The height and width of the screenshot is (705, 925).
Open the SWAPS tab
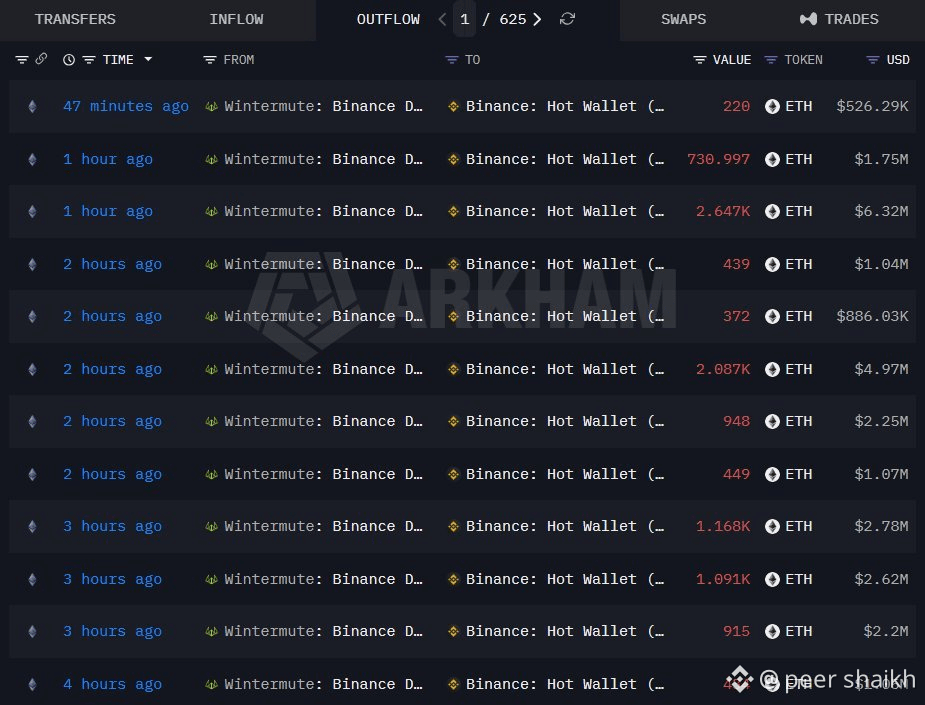coord(683,19)
